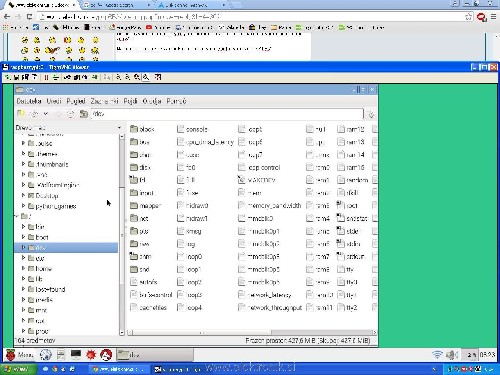The width and height of the screenshot is (500, 375).
Task: Expand the home folder in tree
Action: coord(23,268)
